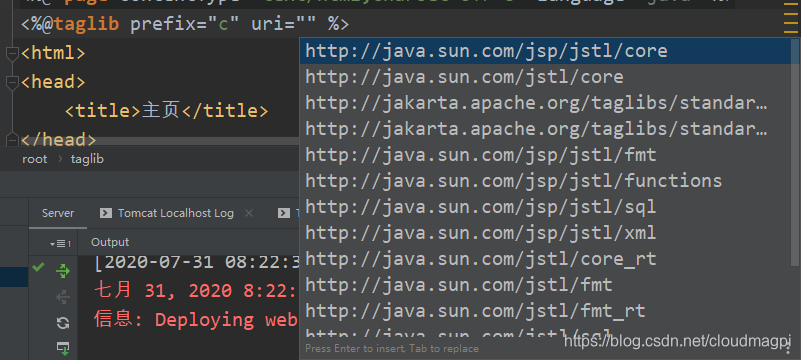The height and width of the screenshot is (360, 801).
Task: Click the root breadcrumb
Action: [35, 159]
